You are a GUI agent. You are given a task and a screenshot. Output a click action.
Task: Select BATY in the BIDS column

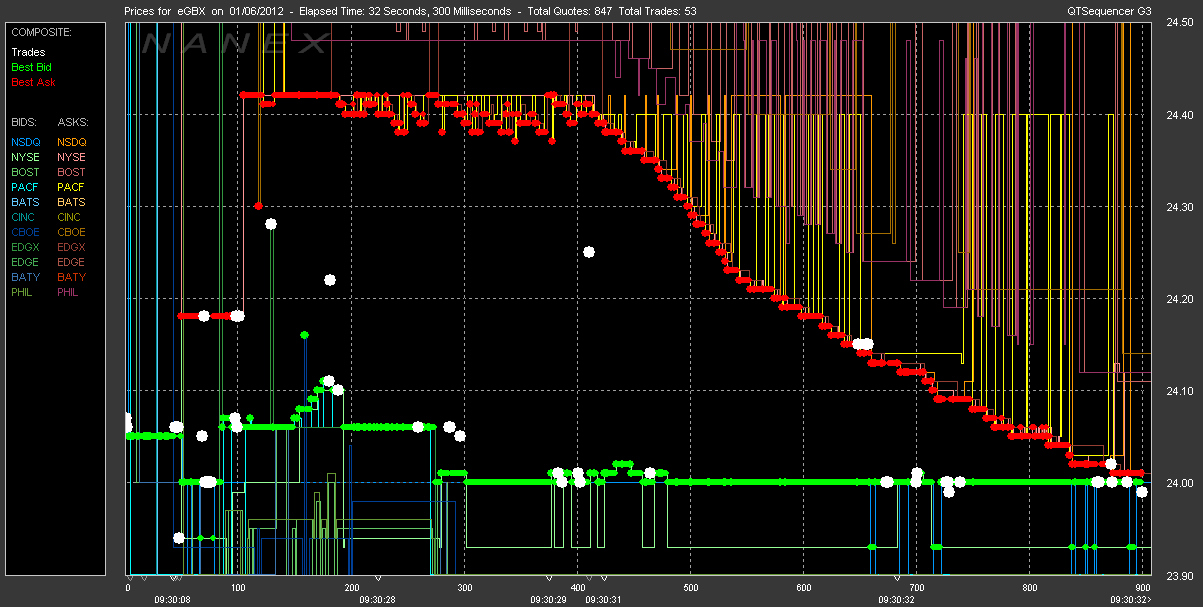click(x=26, y=277)
